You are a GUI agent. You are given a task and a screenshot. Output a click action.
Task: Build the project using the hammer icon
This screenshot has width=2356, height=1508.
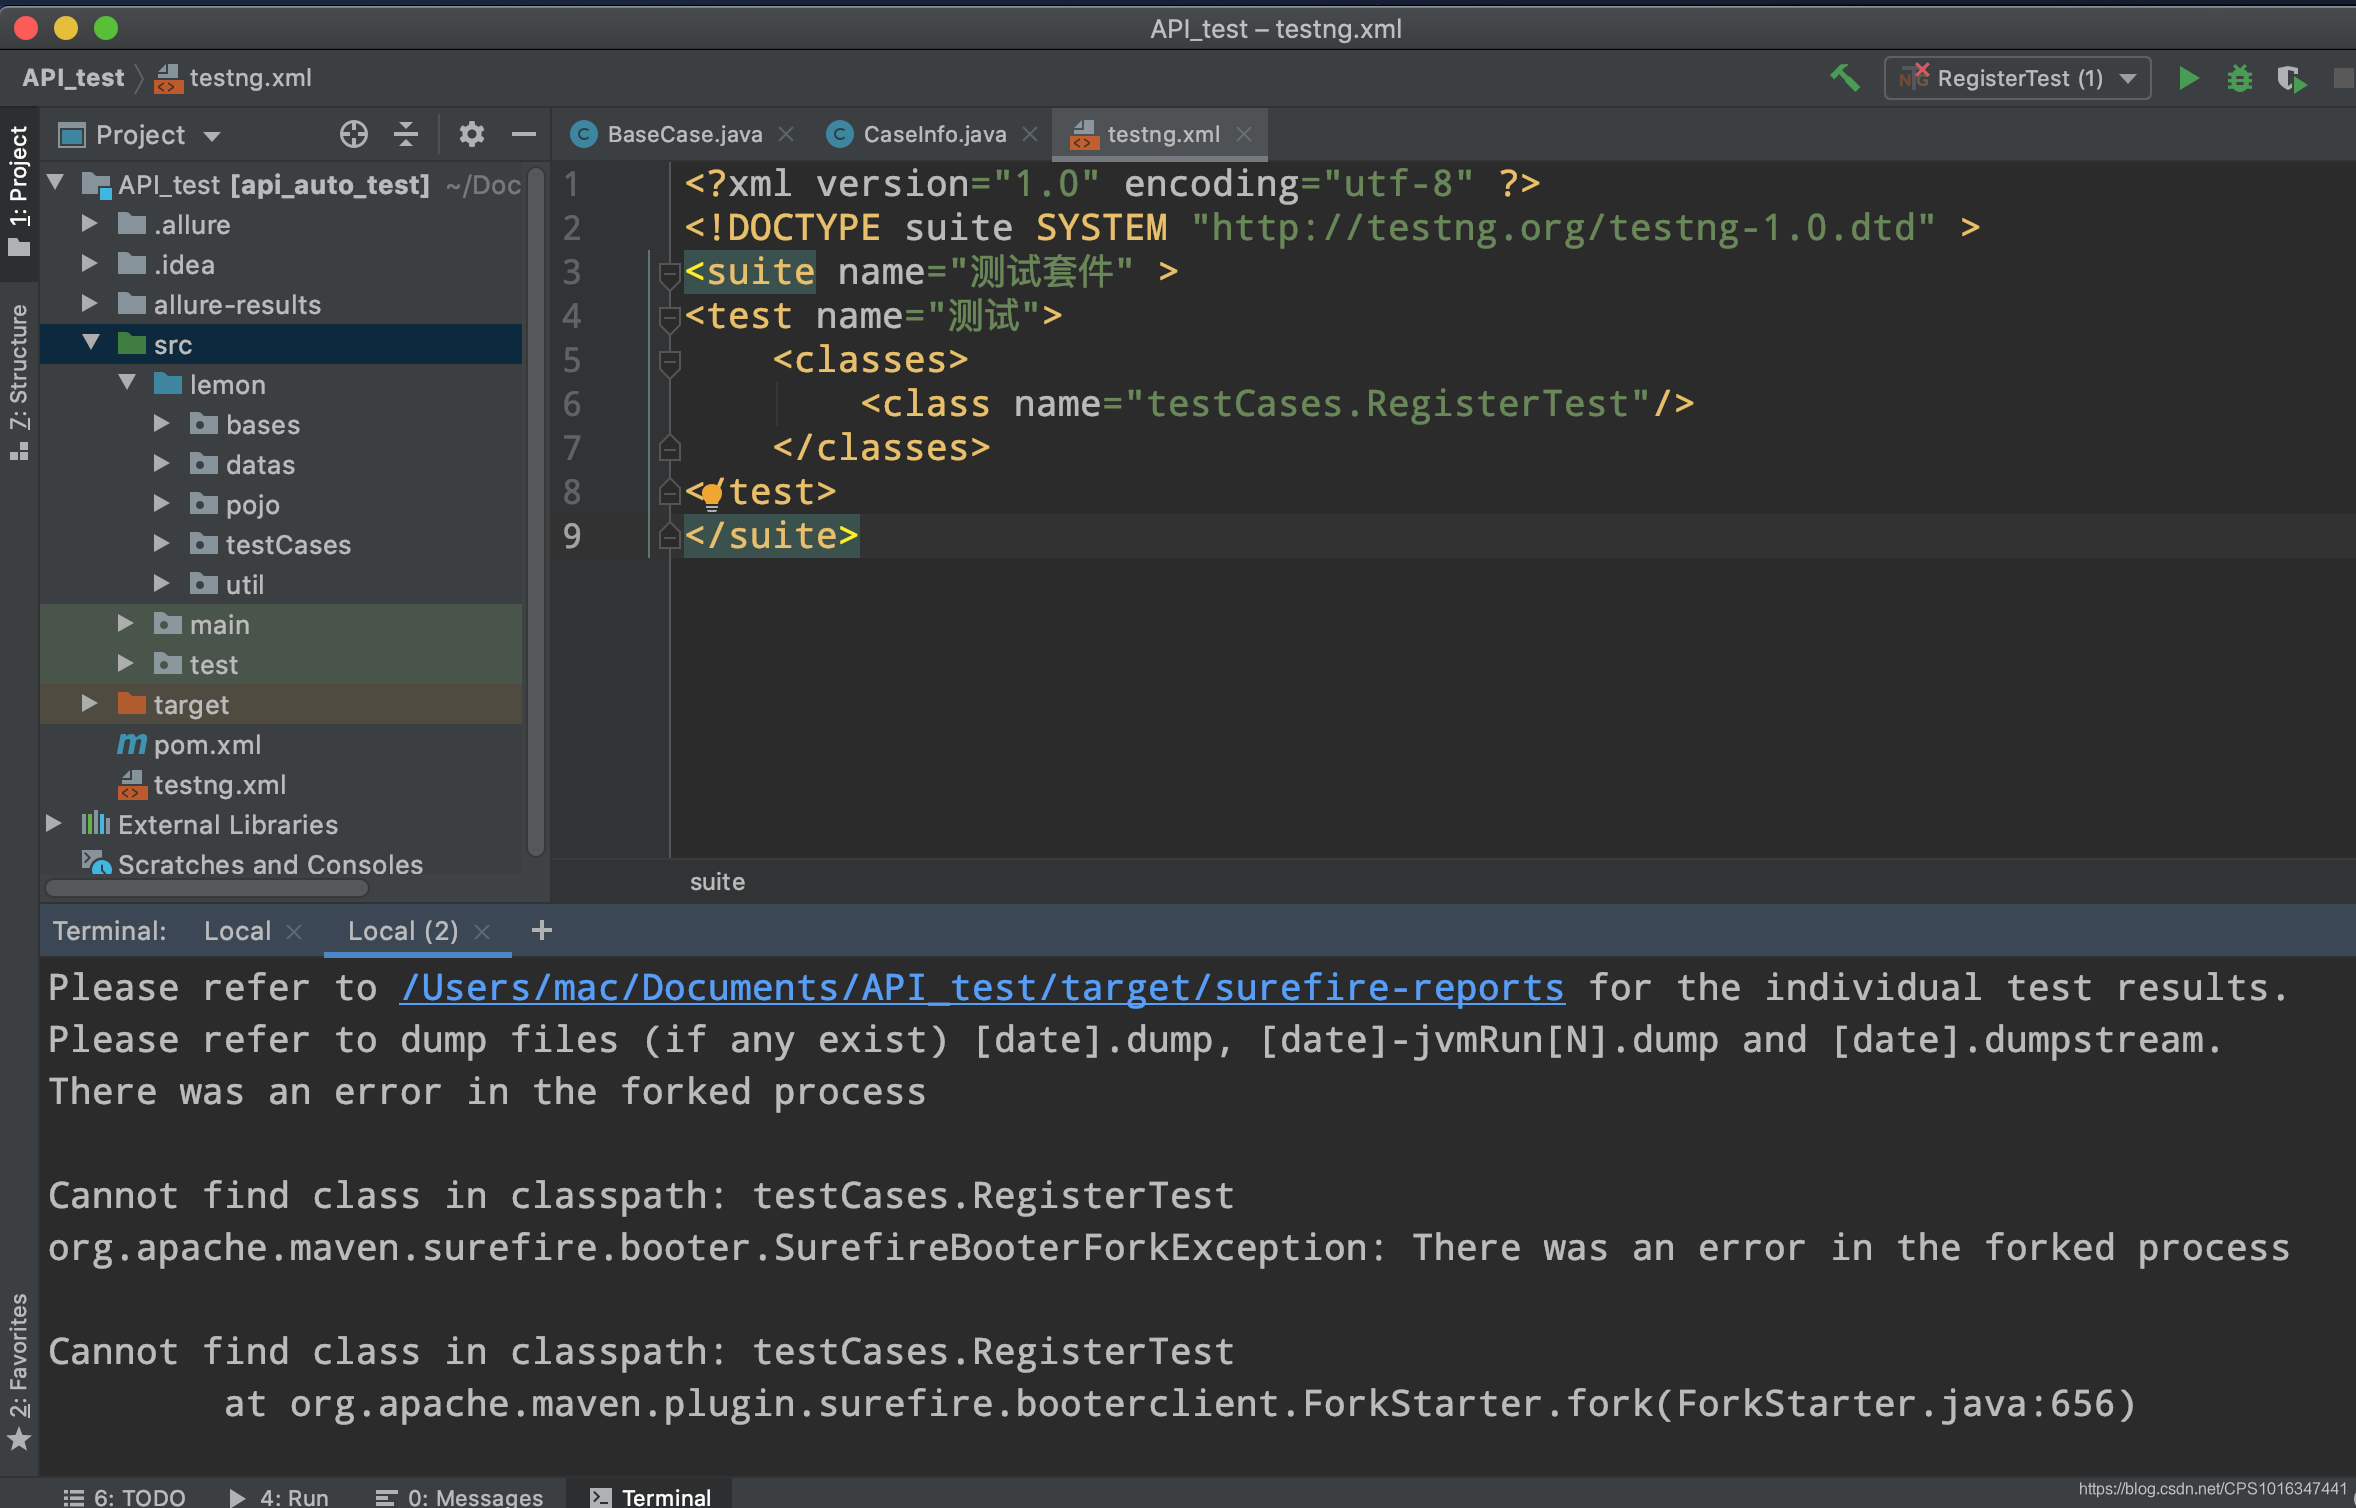(1845, 78)
